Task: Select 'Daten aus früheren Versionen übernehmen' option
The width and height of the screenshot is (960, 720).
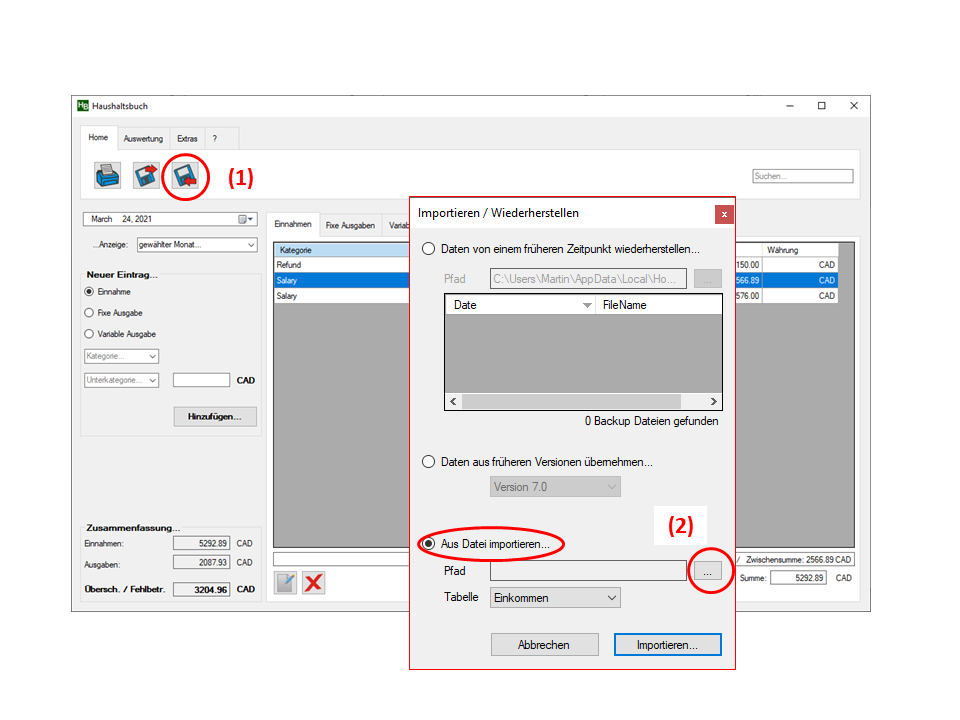Action: point(429,462)
